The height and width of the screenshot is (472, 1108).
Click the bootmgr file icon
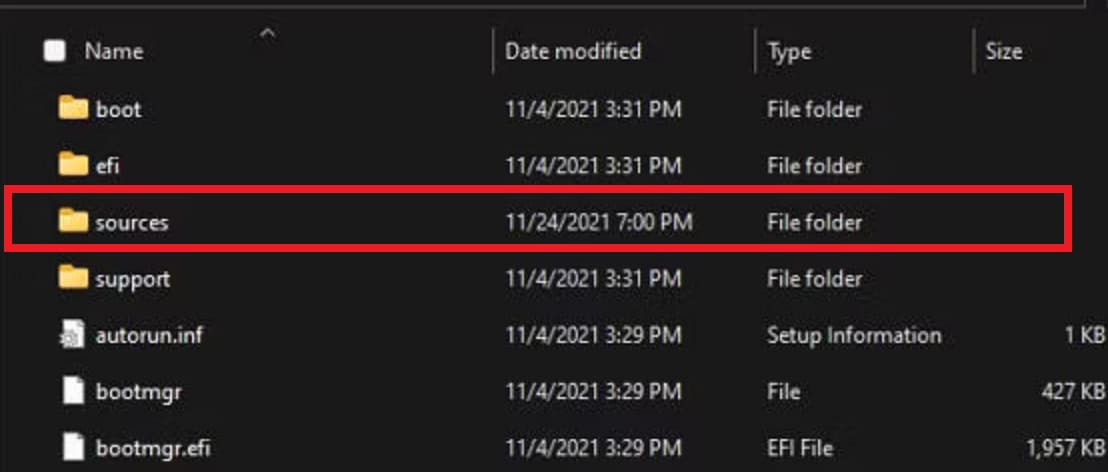[x=73, y=392]
